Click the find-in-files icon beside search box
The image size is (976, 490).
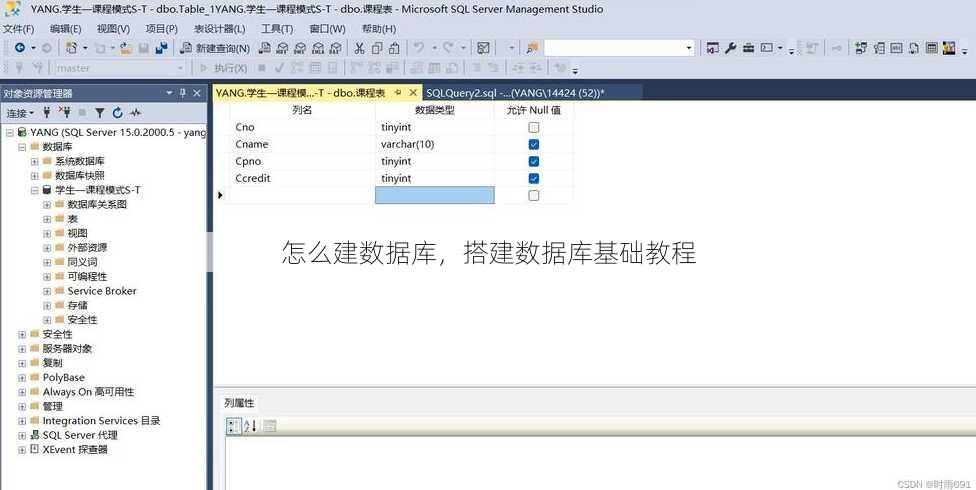tap(532, 48)
